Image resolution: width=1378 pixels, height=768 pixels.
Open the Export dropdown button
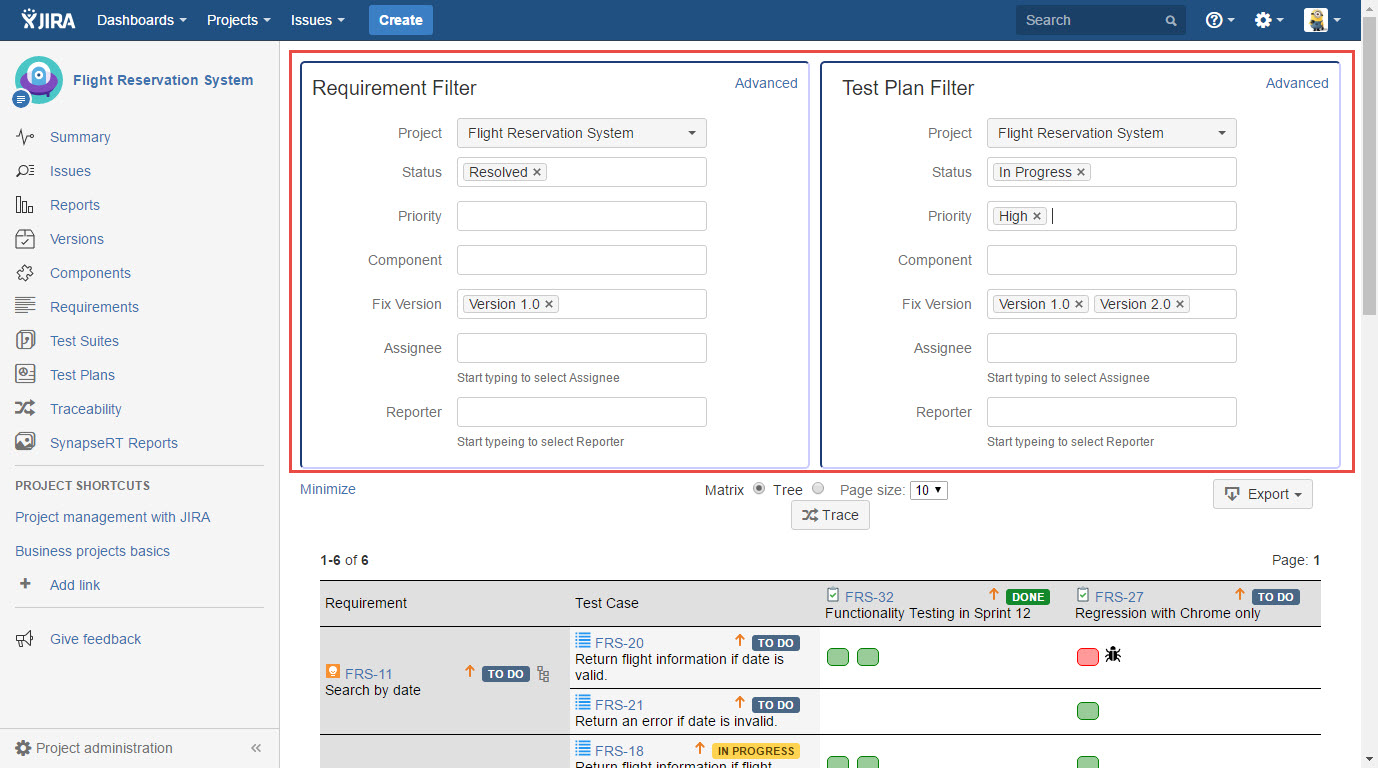pos(1263,494)
